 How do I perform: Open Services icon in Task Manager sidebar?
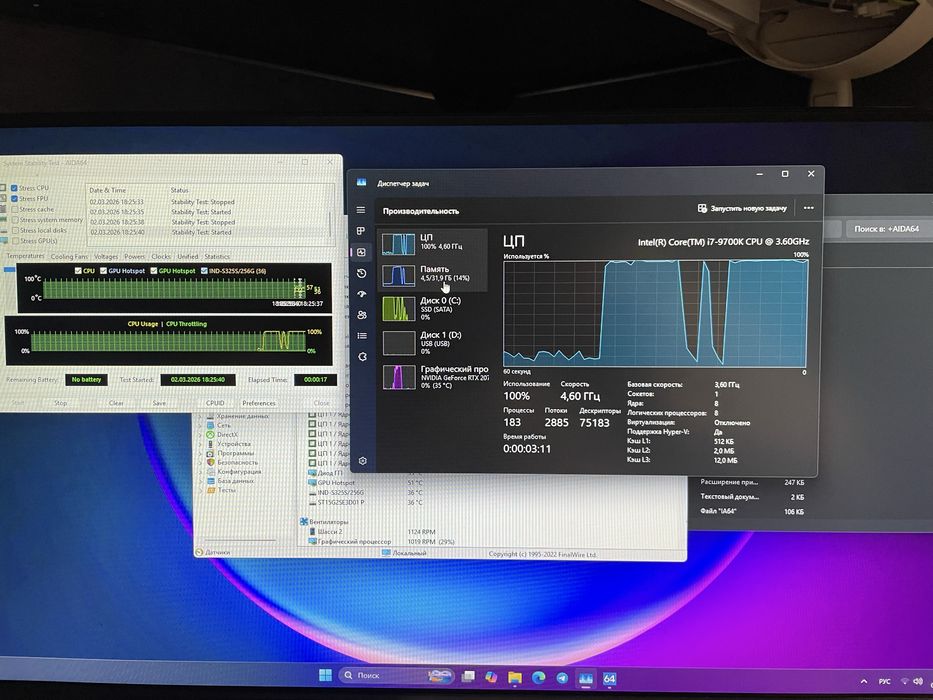362,357
